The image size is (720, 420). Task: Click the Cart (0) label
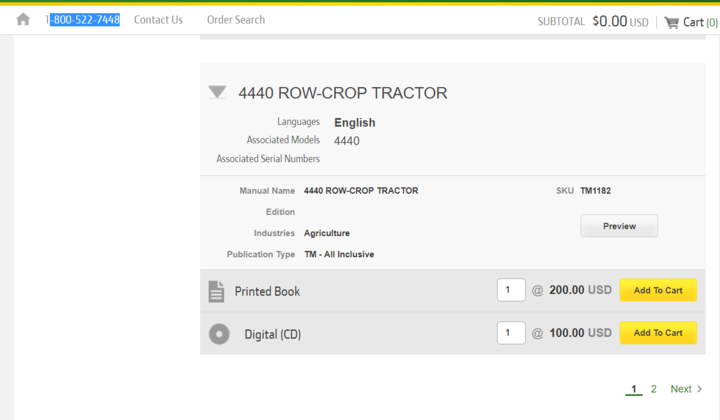tap(700, 22)
